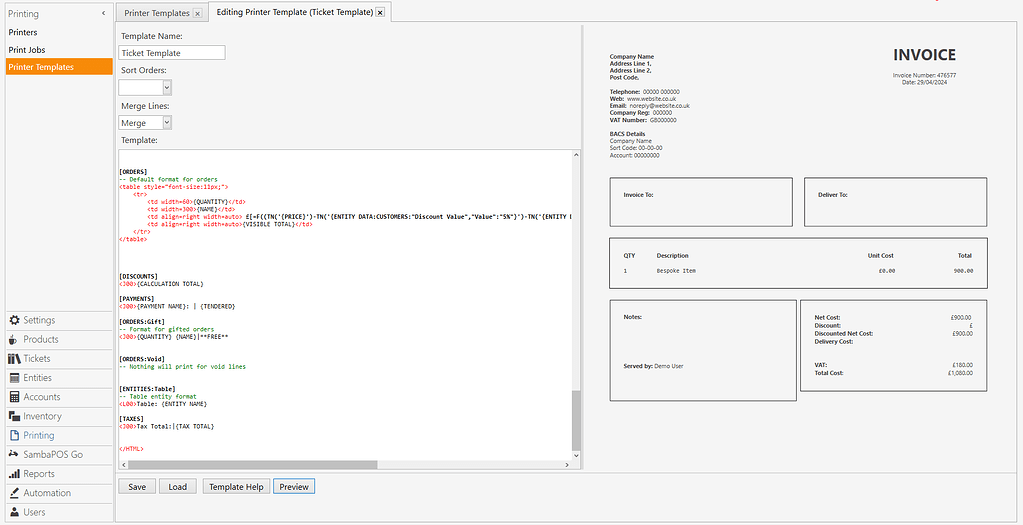Click the template editor horizontal scrollbar thumb
Viewport: 1023px width, 525px height.
(x=252, y=464)
